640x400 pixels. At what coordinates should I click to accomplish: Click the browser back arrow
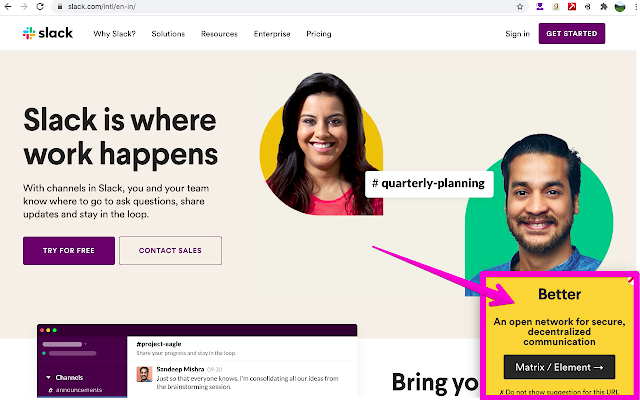8,7
